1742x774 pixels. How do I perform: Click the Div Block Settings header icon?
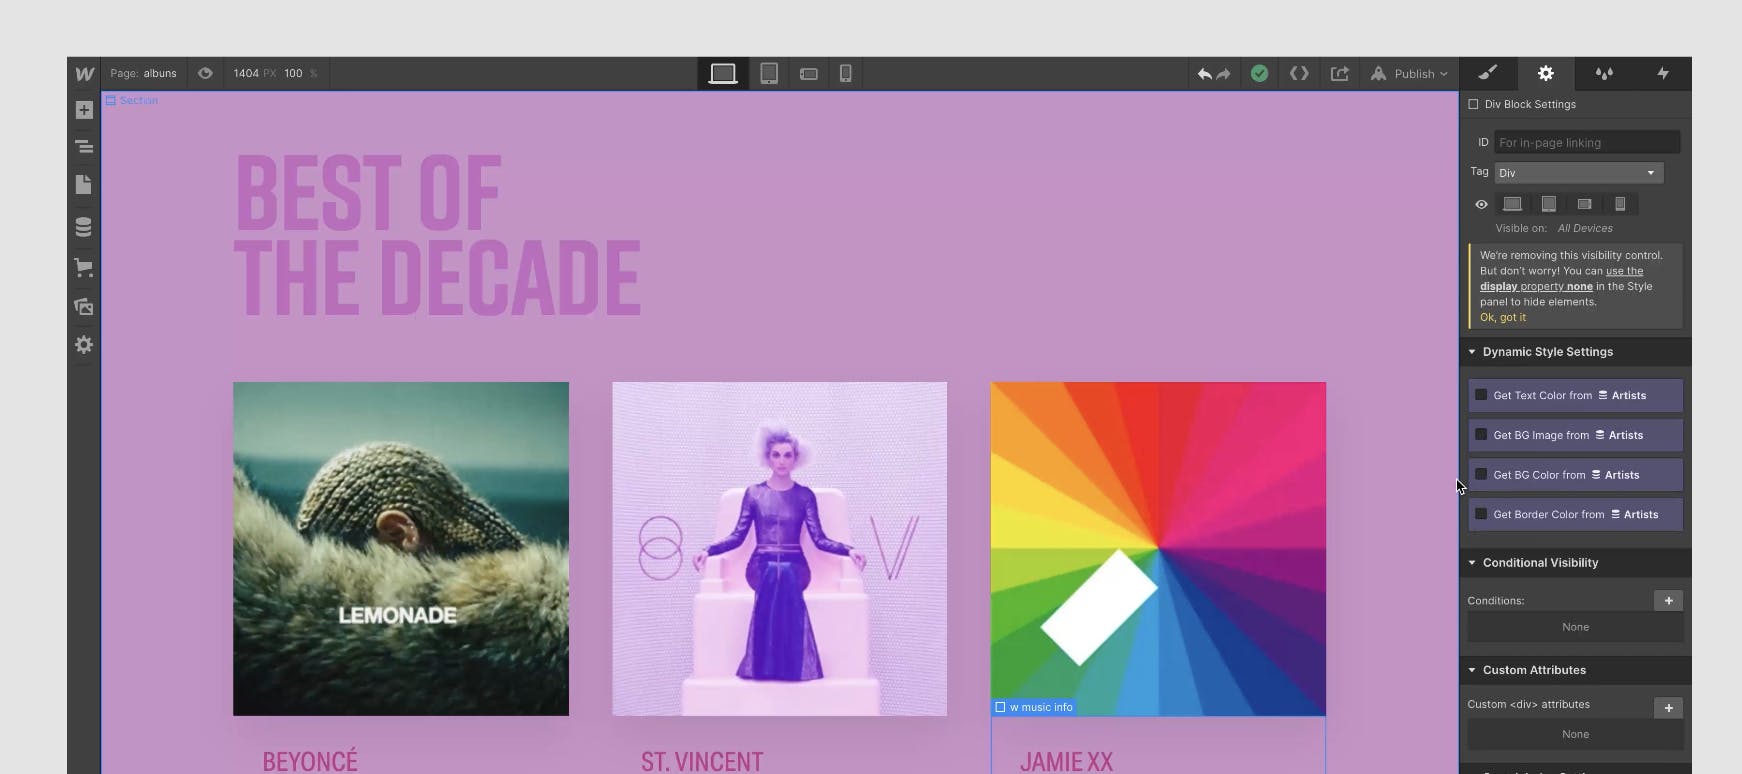click(1473, 104)
